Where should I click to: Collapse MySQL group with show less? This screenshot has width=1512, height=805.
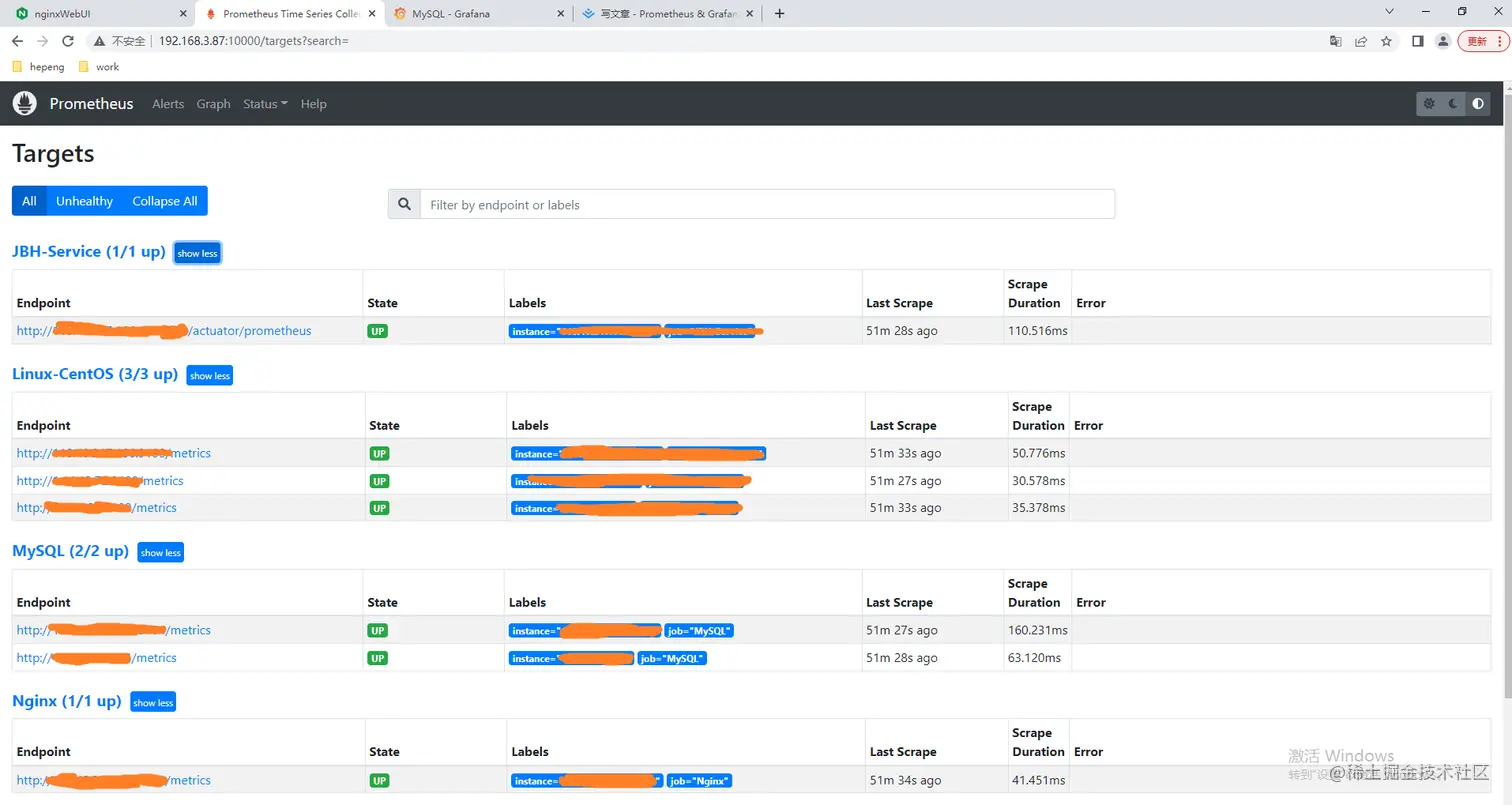coord(160,553)
